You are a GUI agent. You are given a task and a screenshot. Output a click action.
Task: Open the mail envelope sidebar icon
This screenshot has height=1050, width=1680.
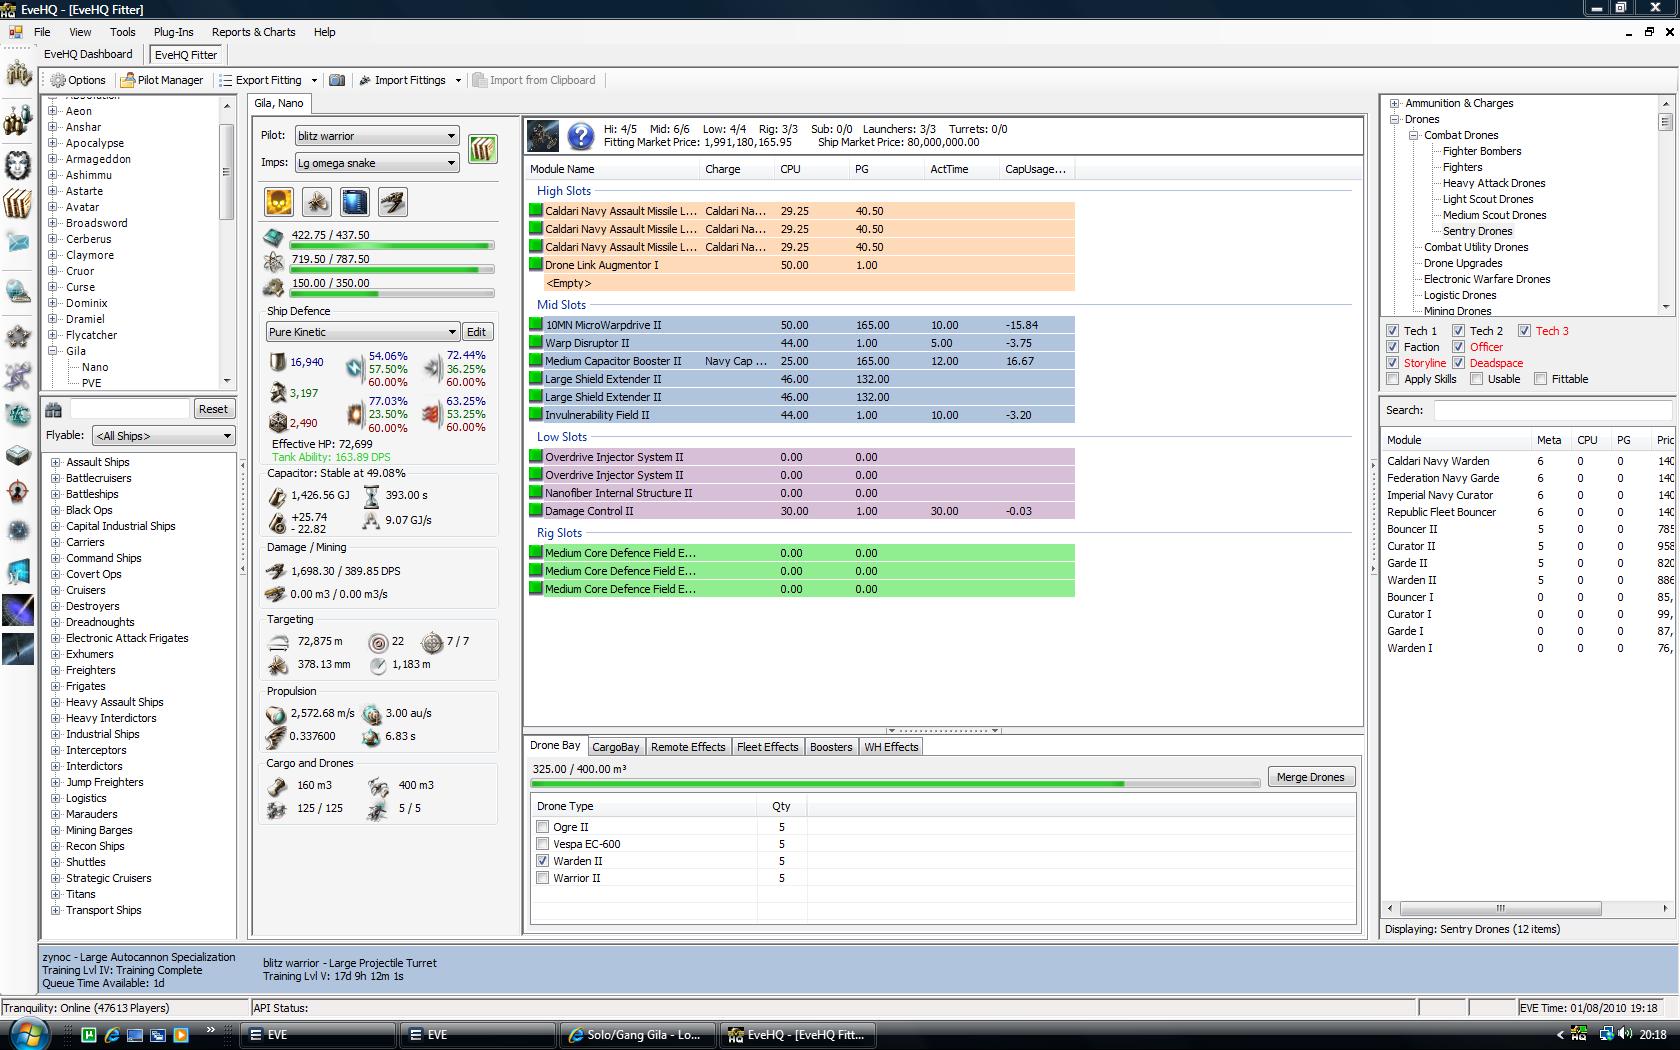point(18,243)
